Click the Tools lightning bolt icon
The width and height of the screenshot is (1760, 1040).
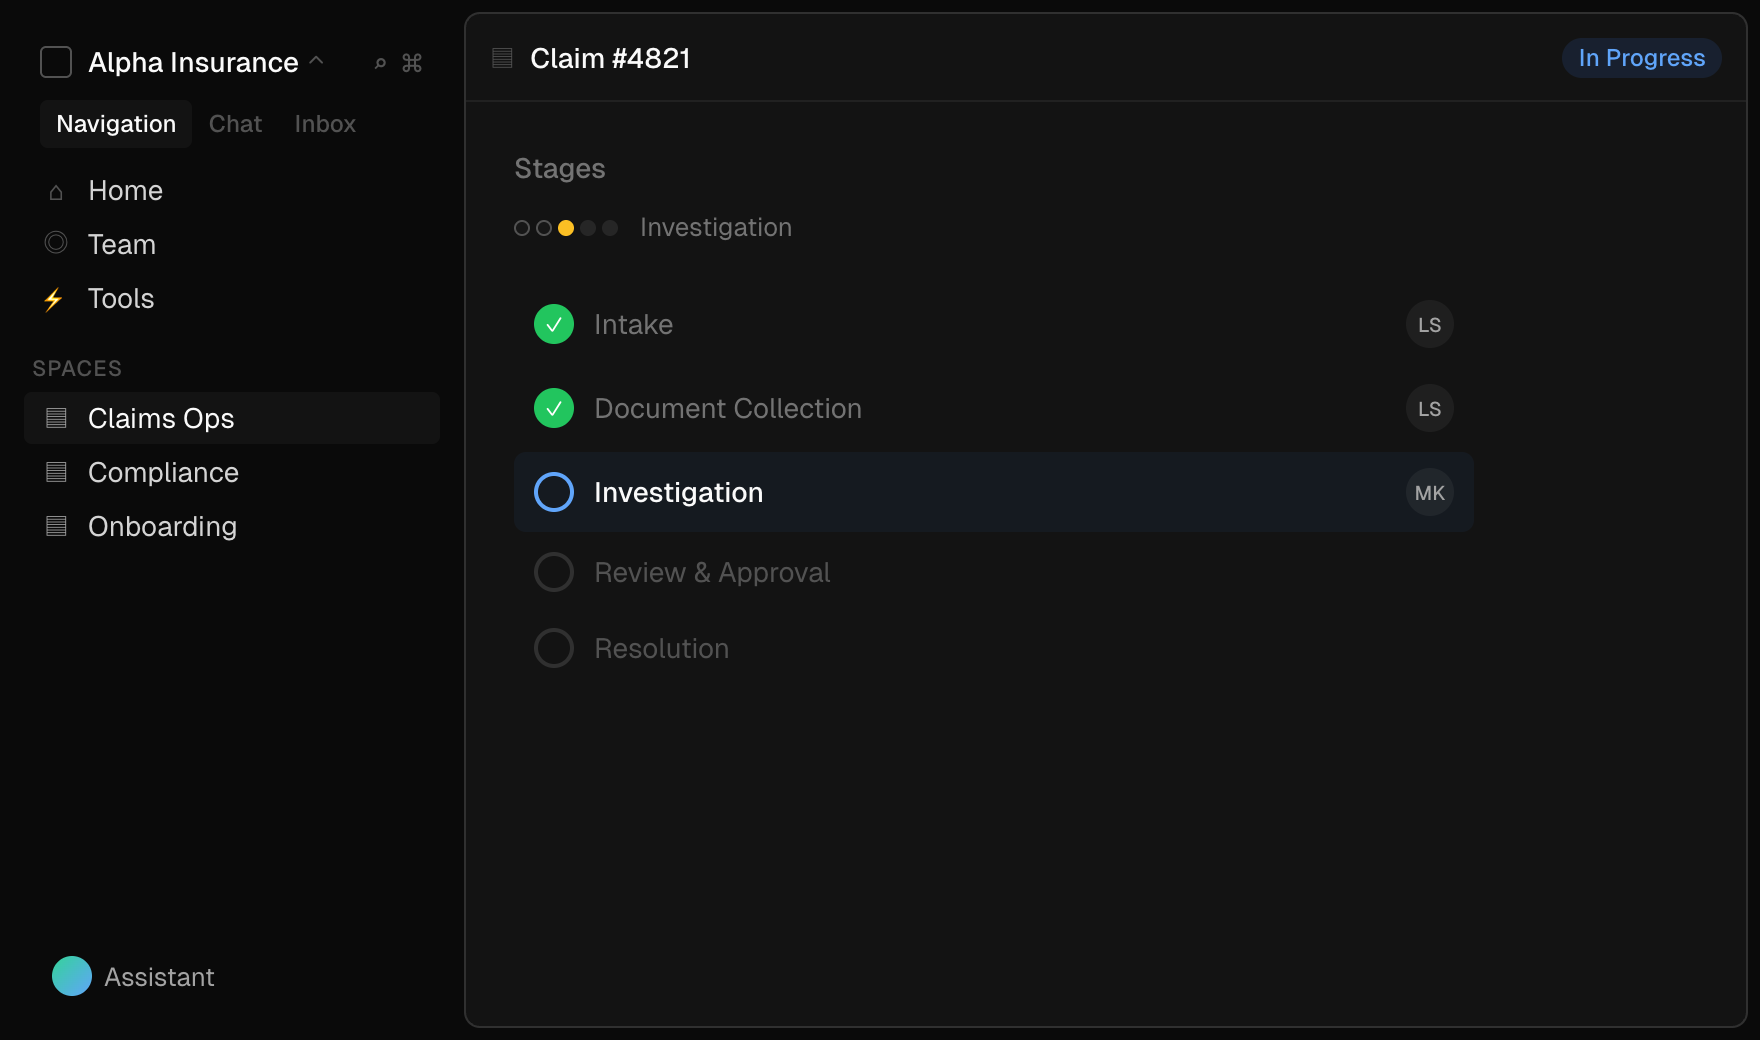pyautogui.click(x=54, y=299)
